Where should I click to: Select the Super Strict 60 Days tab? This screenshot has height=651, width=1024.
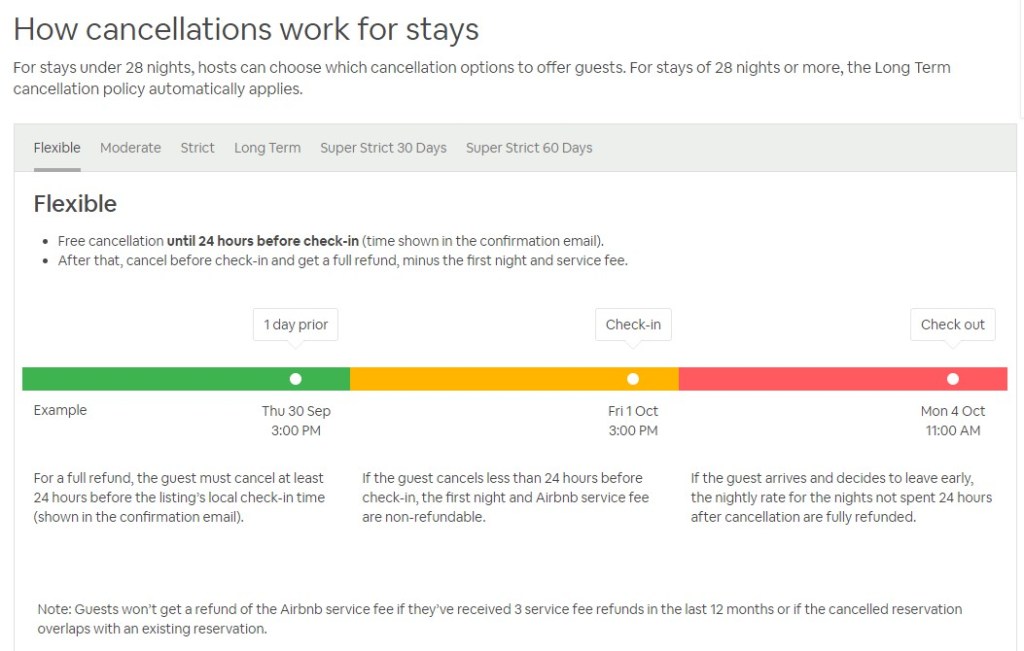[x=529, y=148]
